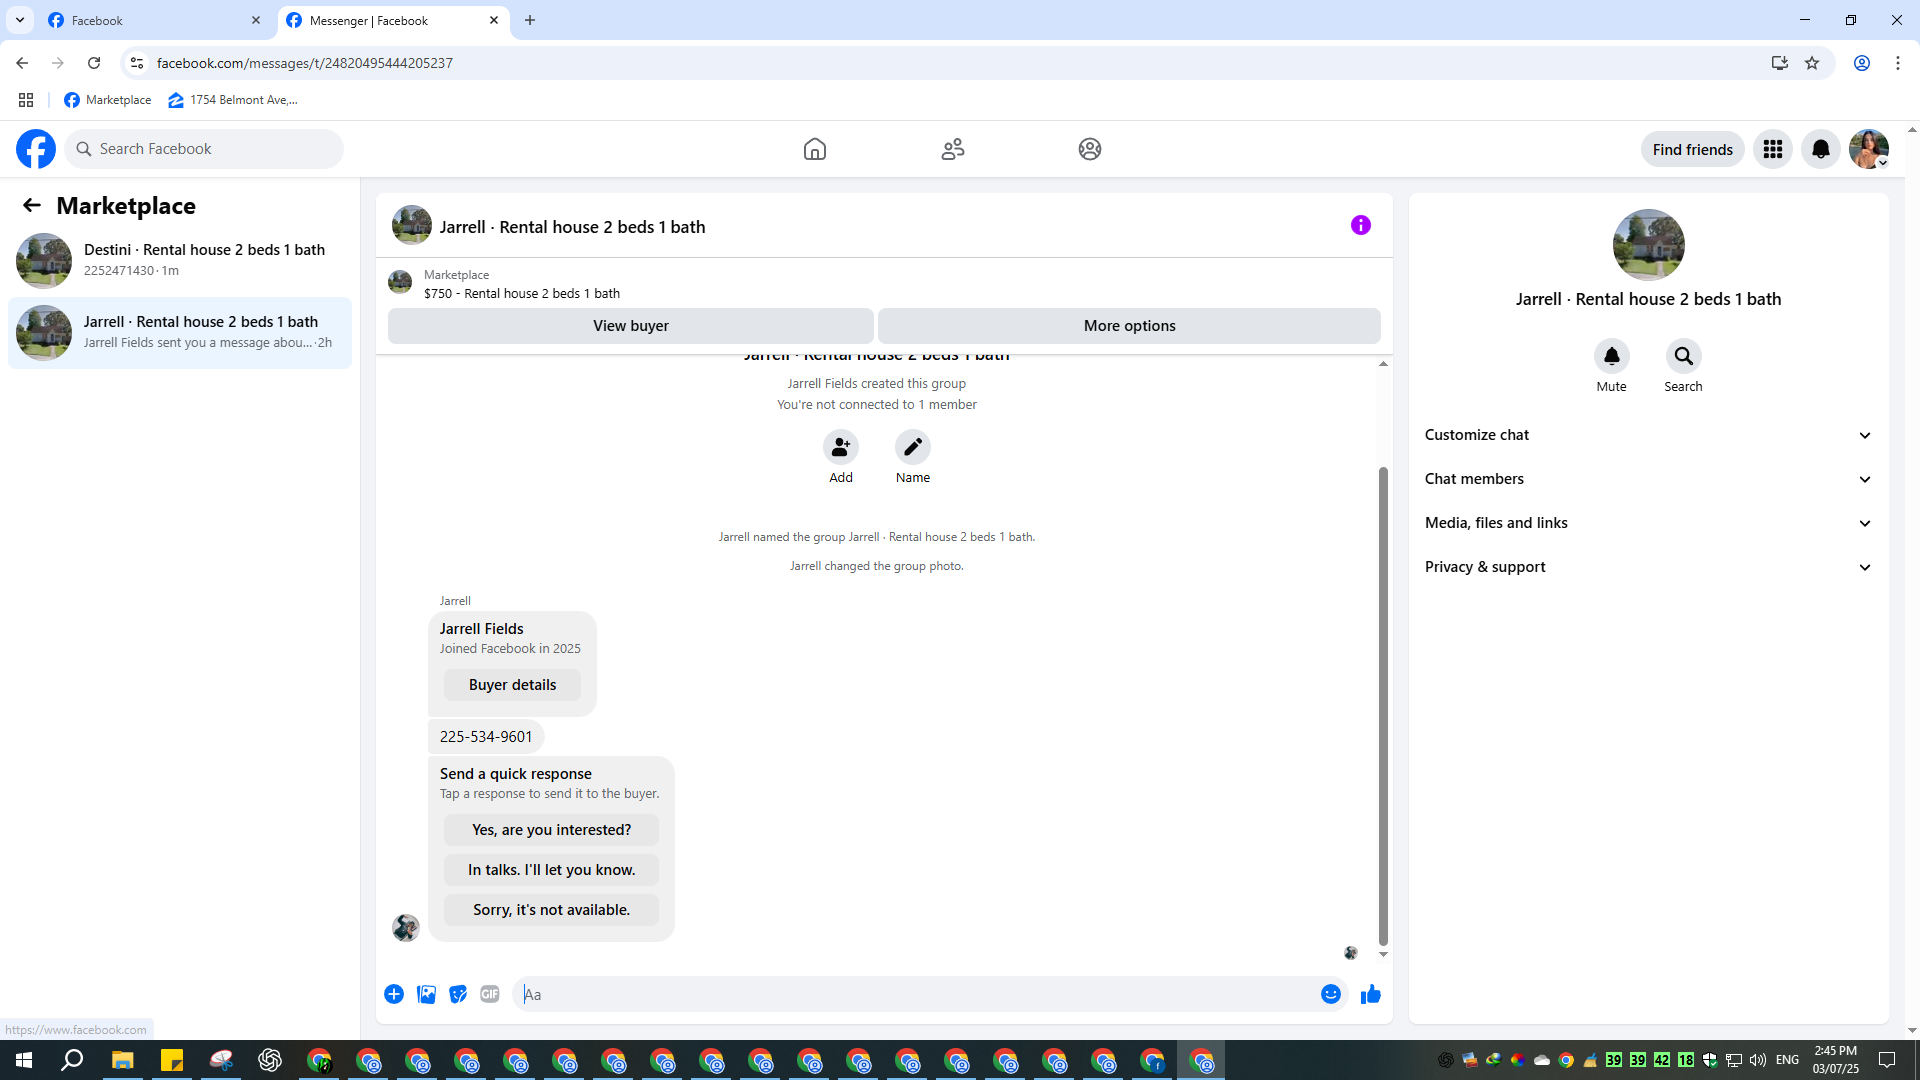The height and width of the screenshot is (1080, 1920).
Task: Click the View buyer button
Action: (x=630, y=326)
